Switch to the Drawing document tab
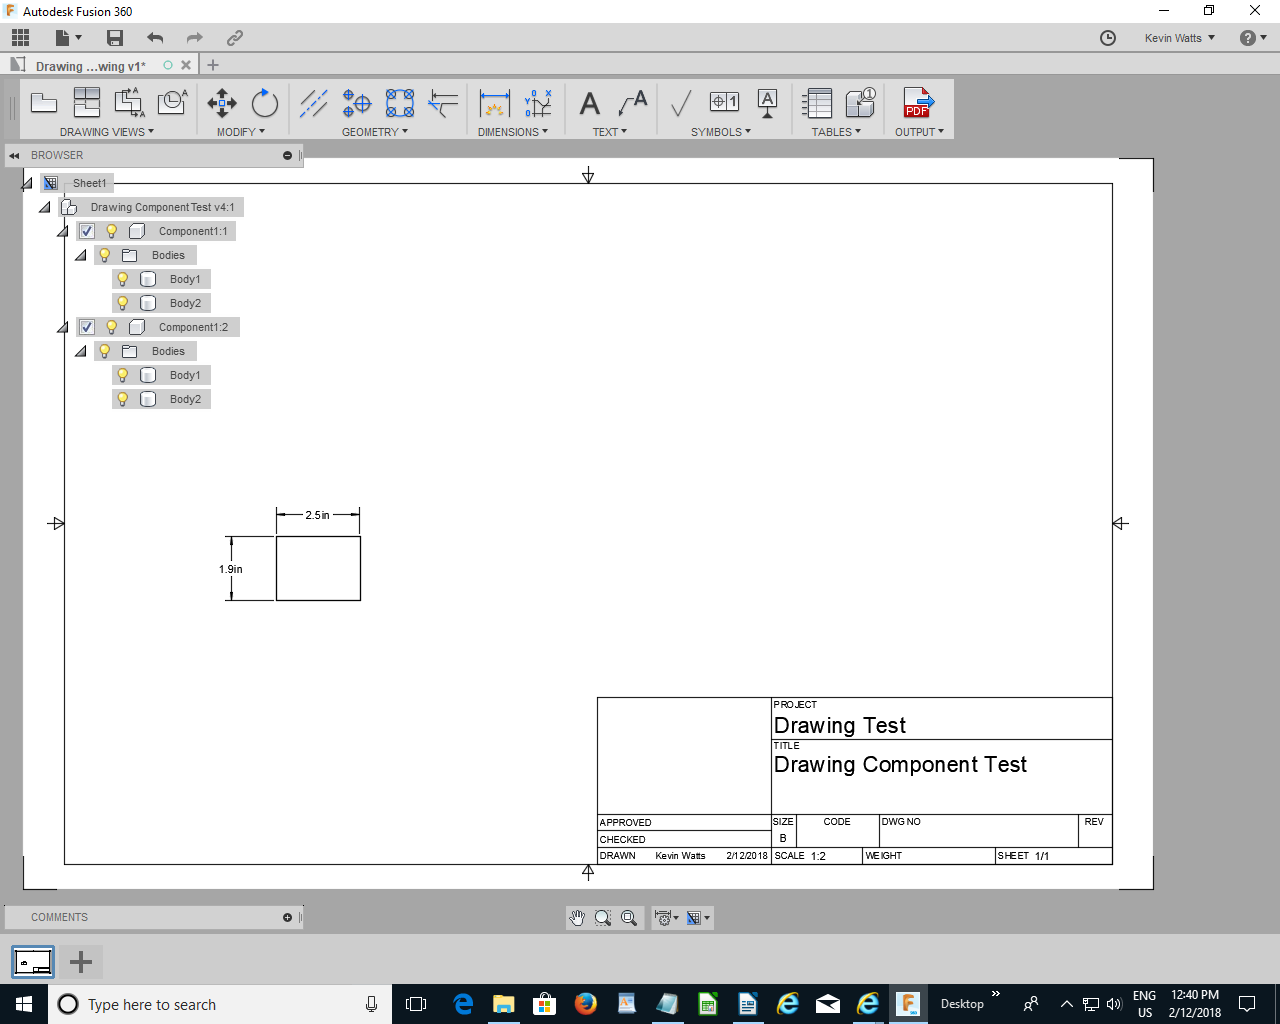This screenshot has width=1280, height=1024. [90, 64]
